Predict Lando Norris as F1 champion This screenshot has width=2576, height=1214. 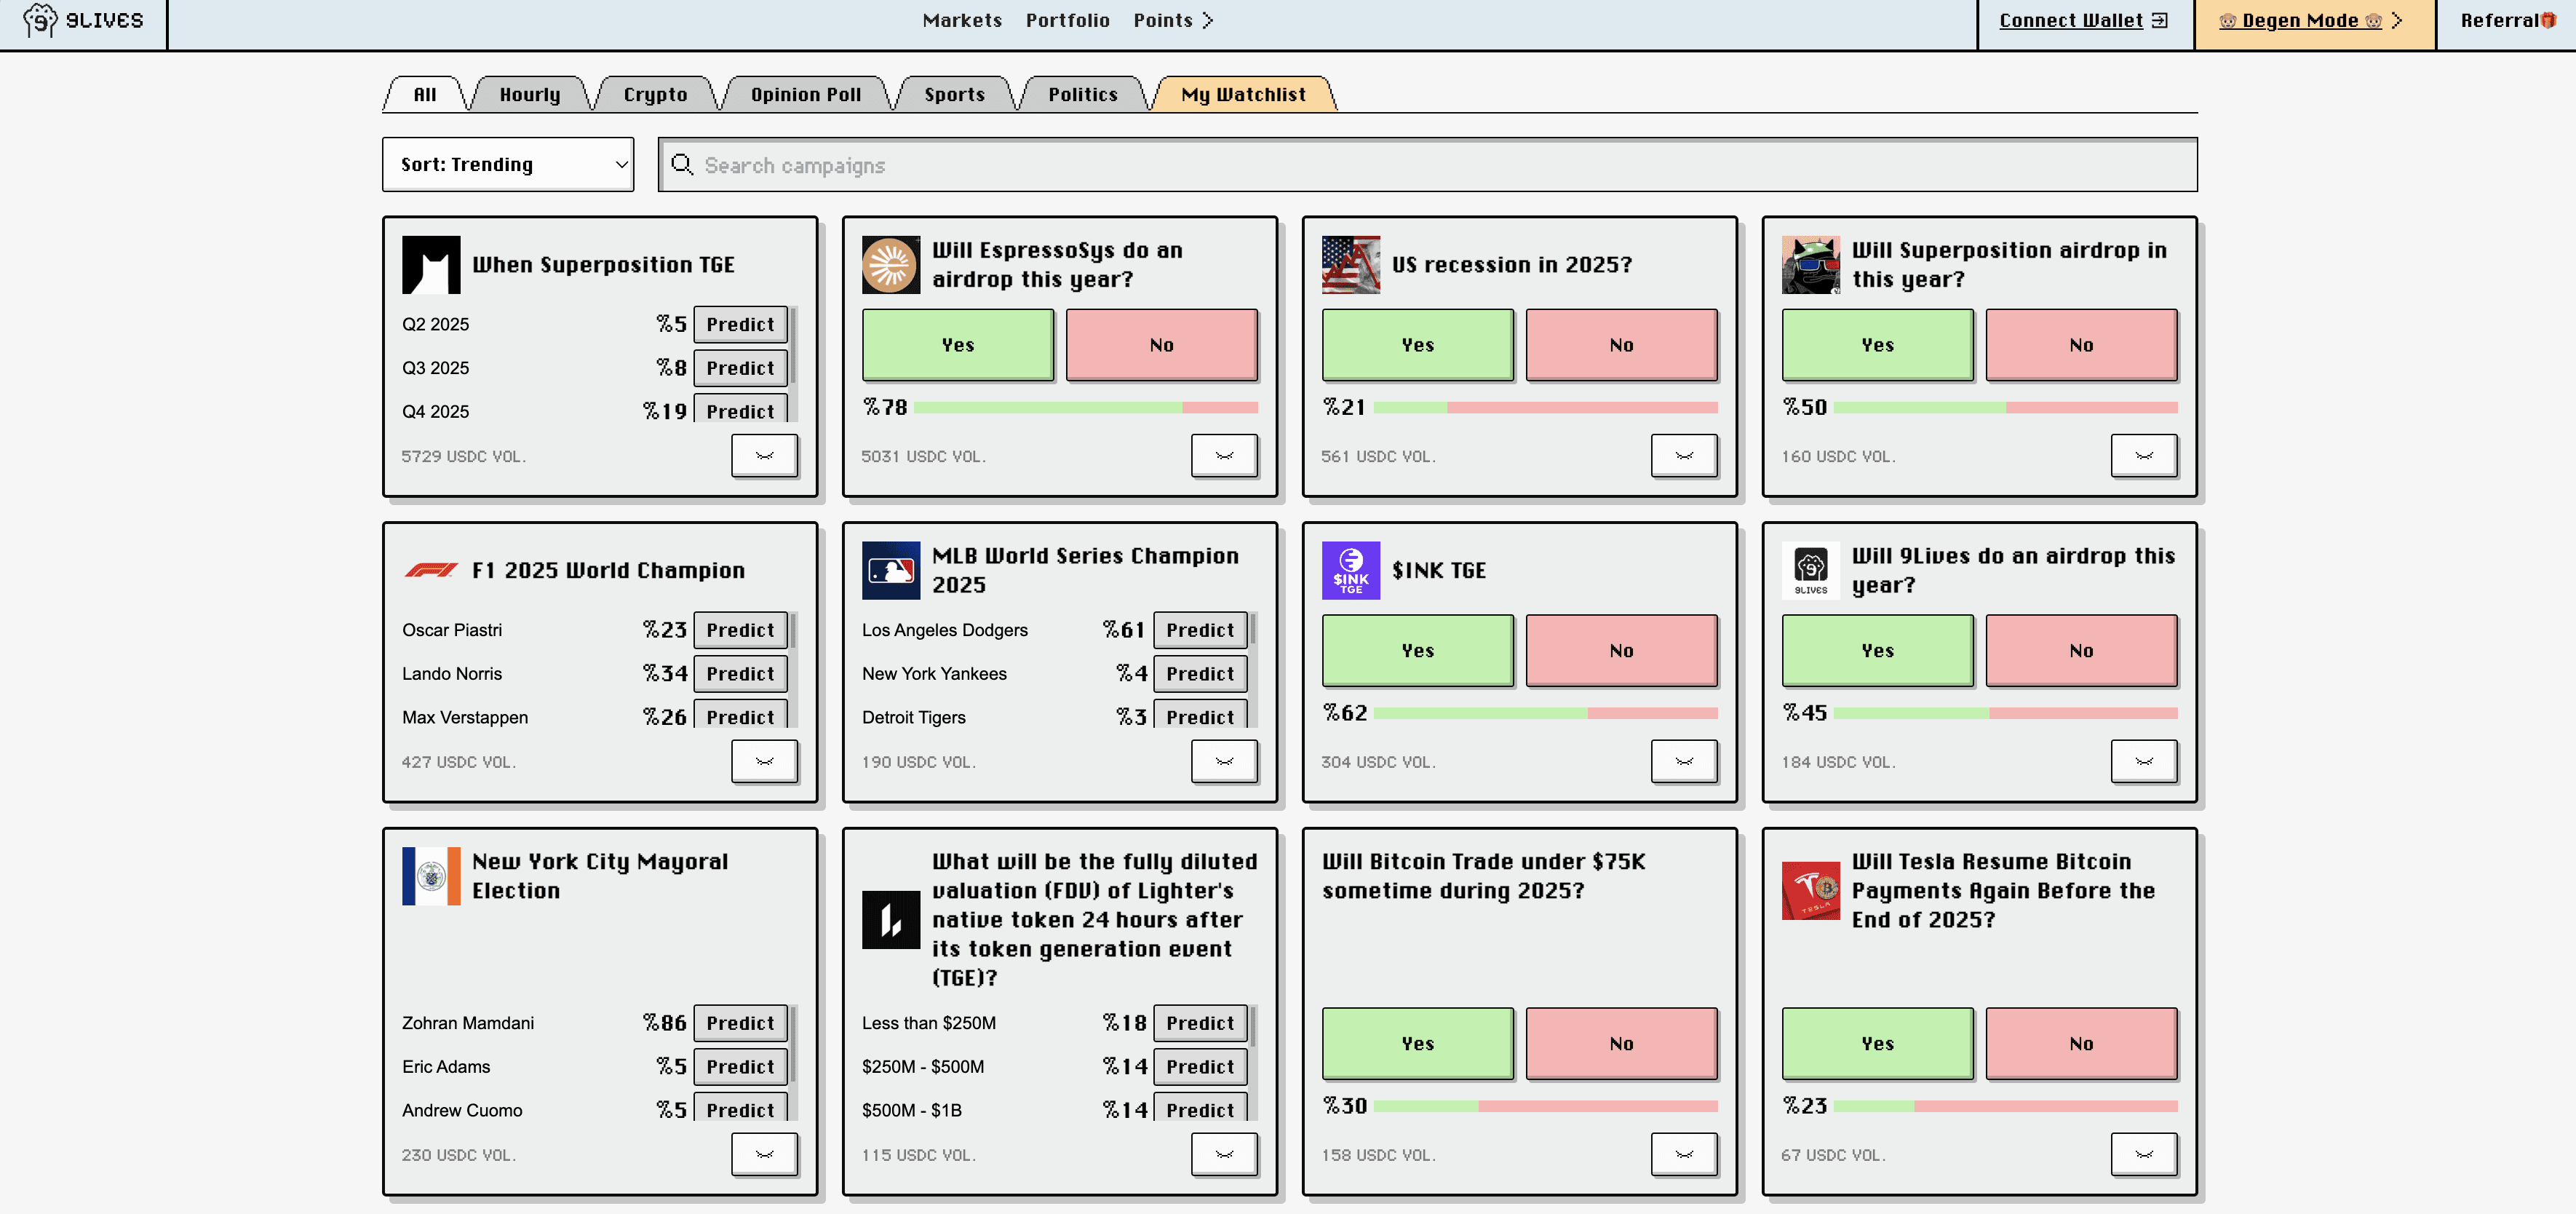[x=740, y=674]
